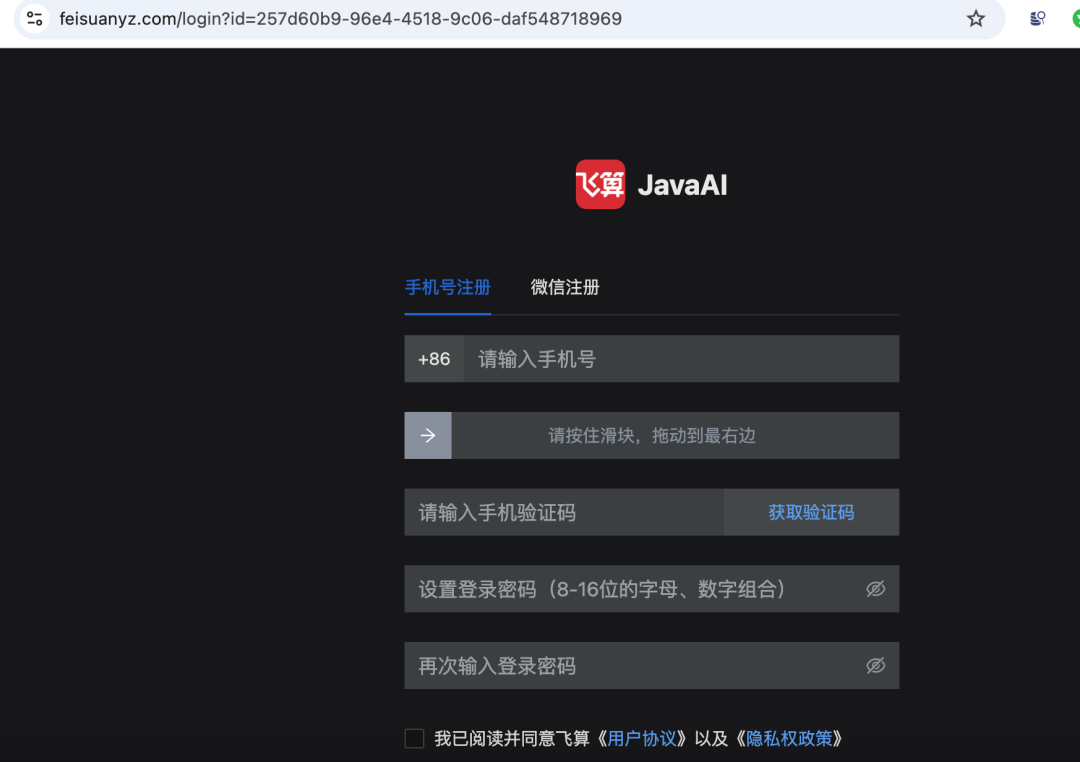Toggle visibility of 再次输入登录密码 field

tap(875, 666)
